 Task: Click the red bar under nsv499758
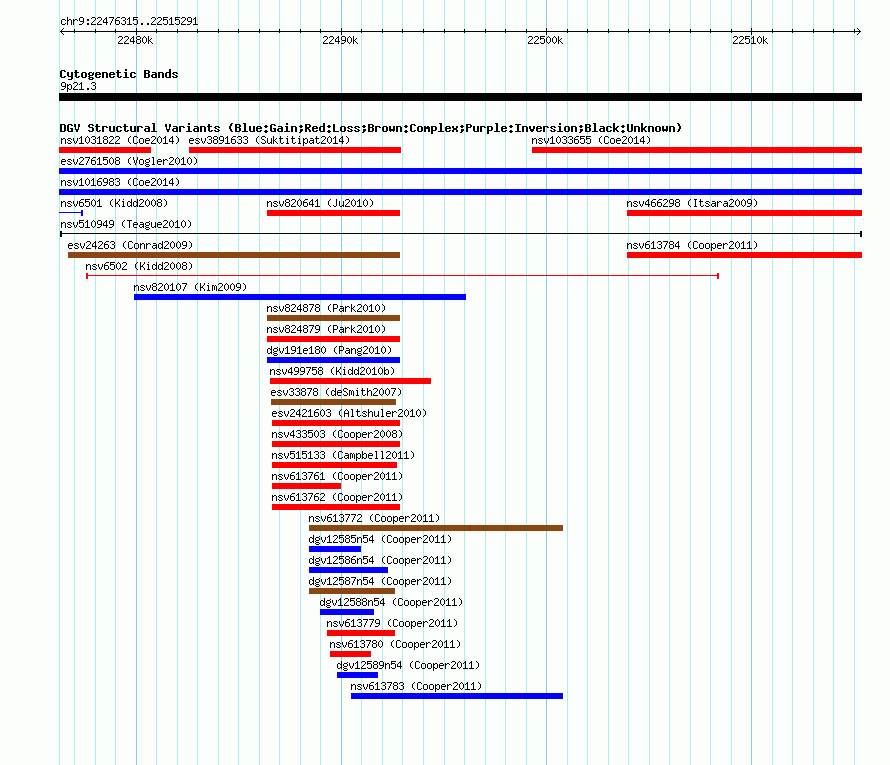pos(350,381)
